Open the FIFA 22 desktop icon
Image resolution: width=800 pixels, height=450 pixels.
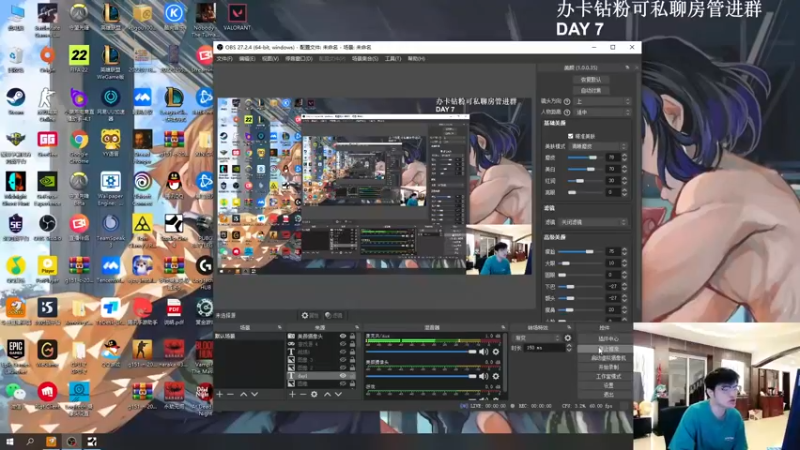click(x=79, y=59)
